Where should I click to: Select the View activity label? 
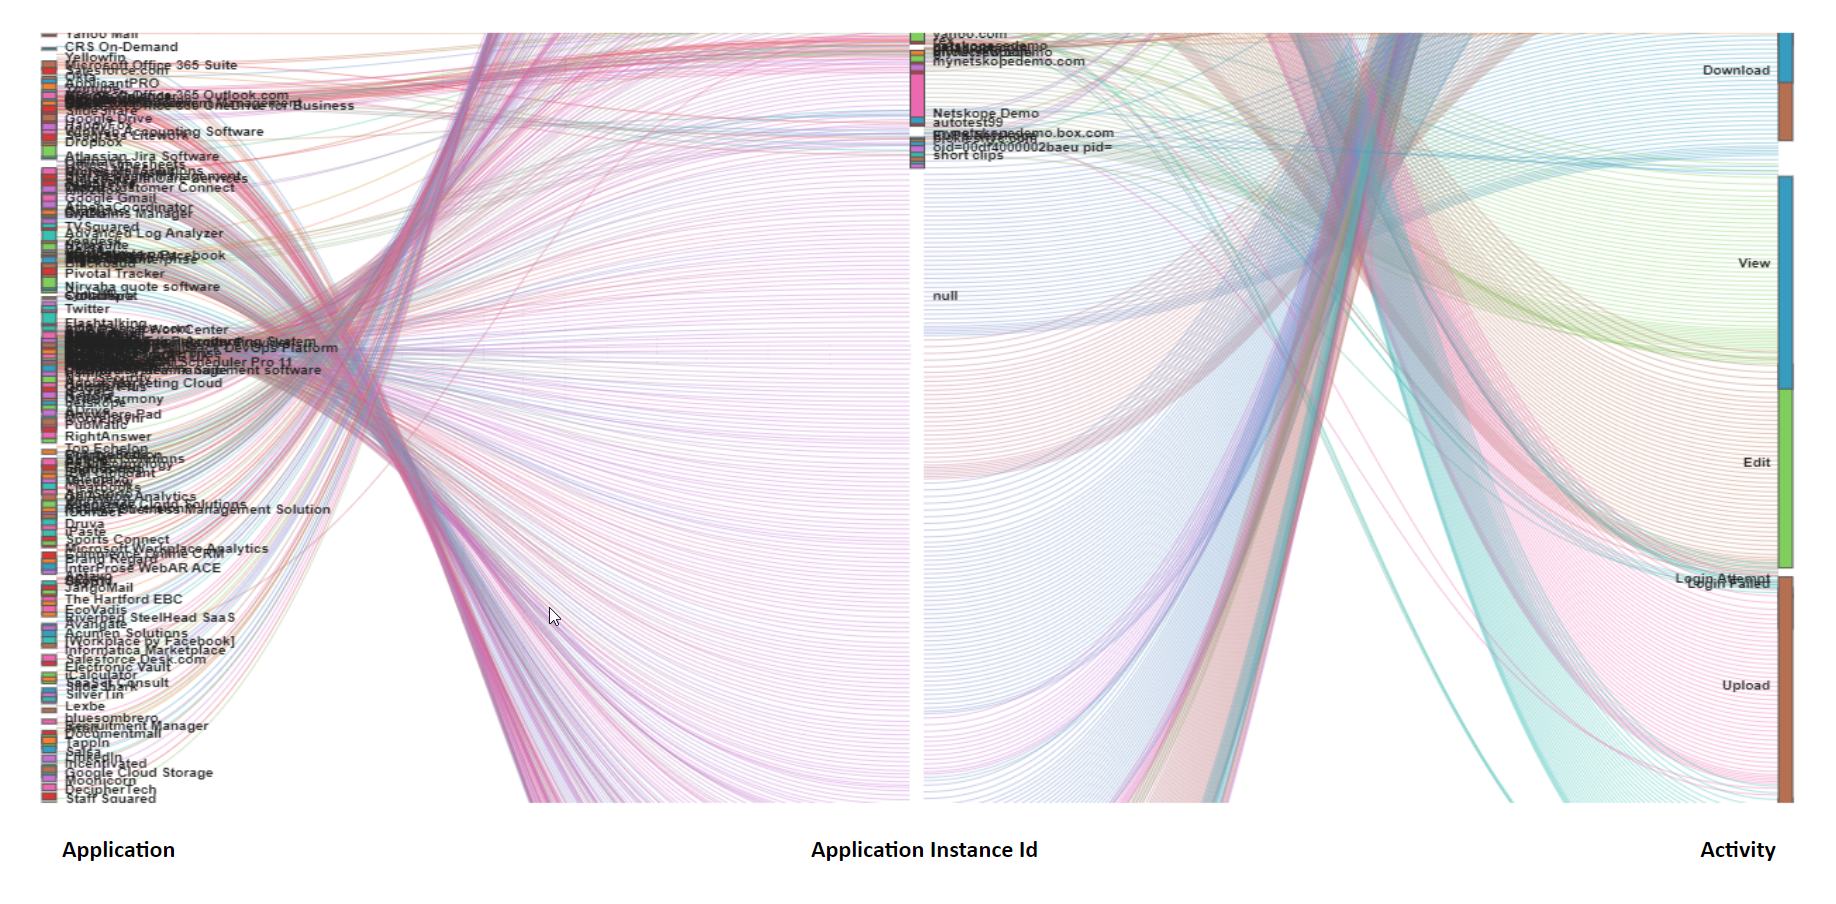coord(1753,263)
